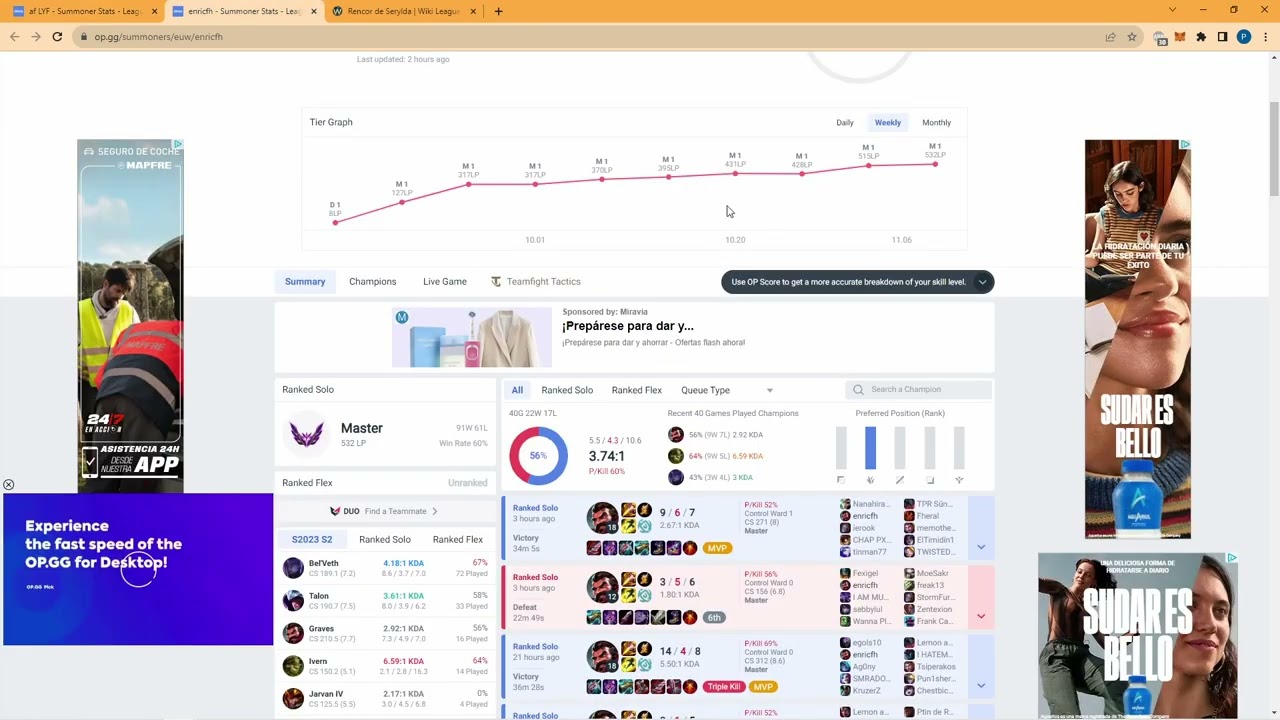Bookmark this page with the star icon
1280x720 pixels.
click(x=1132, y=37)
